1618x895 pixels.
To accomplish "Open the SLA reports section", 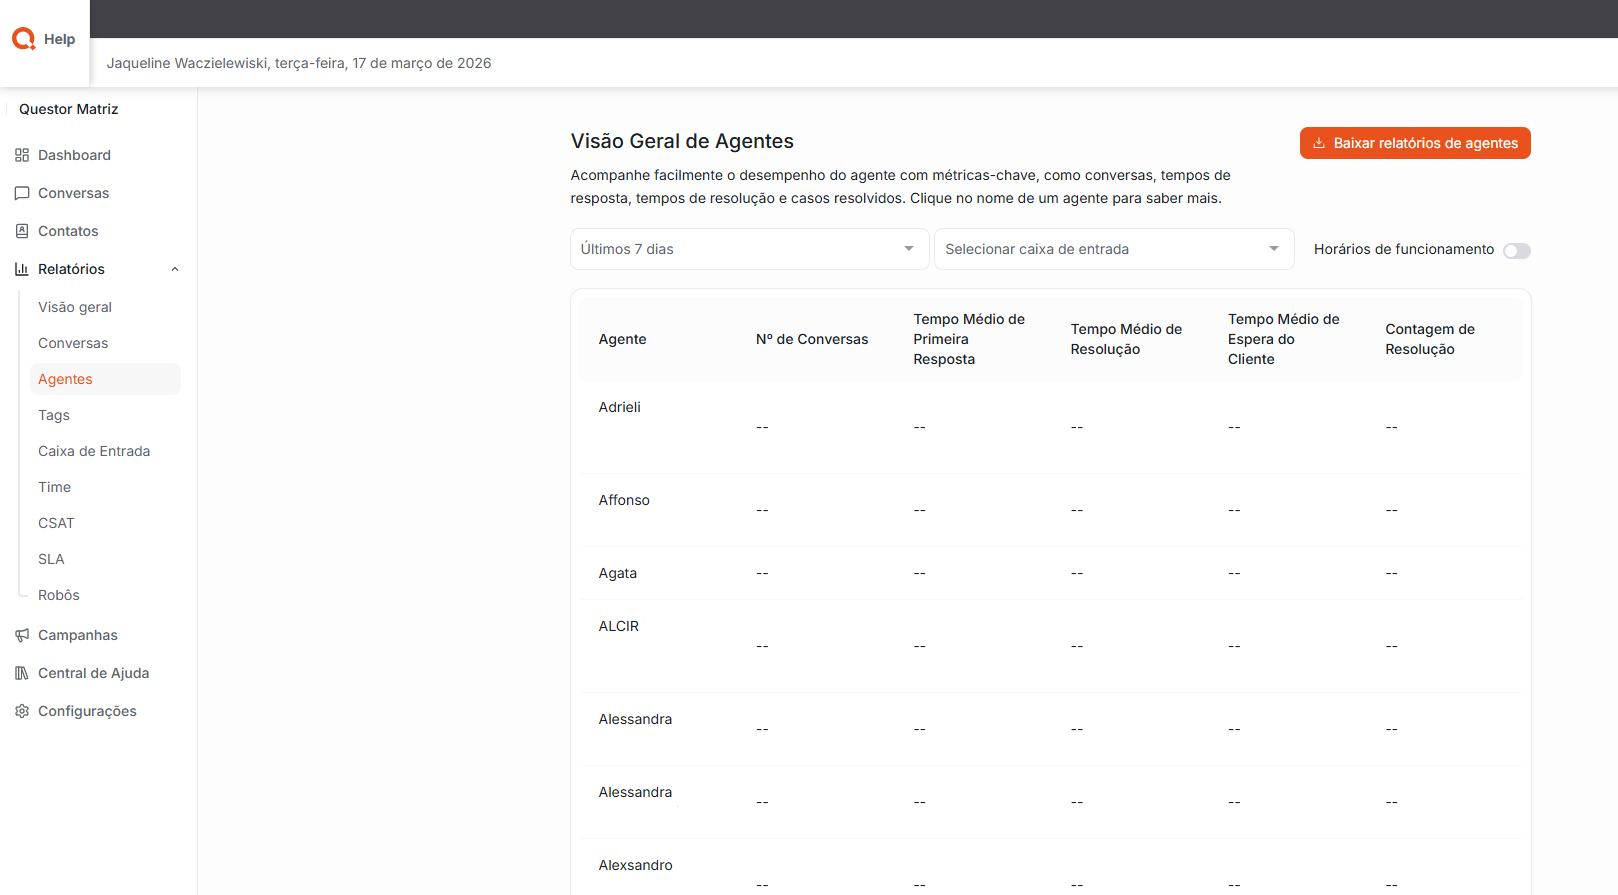I will pyautogui.click(x=51, y=559).
